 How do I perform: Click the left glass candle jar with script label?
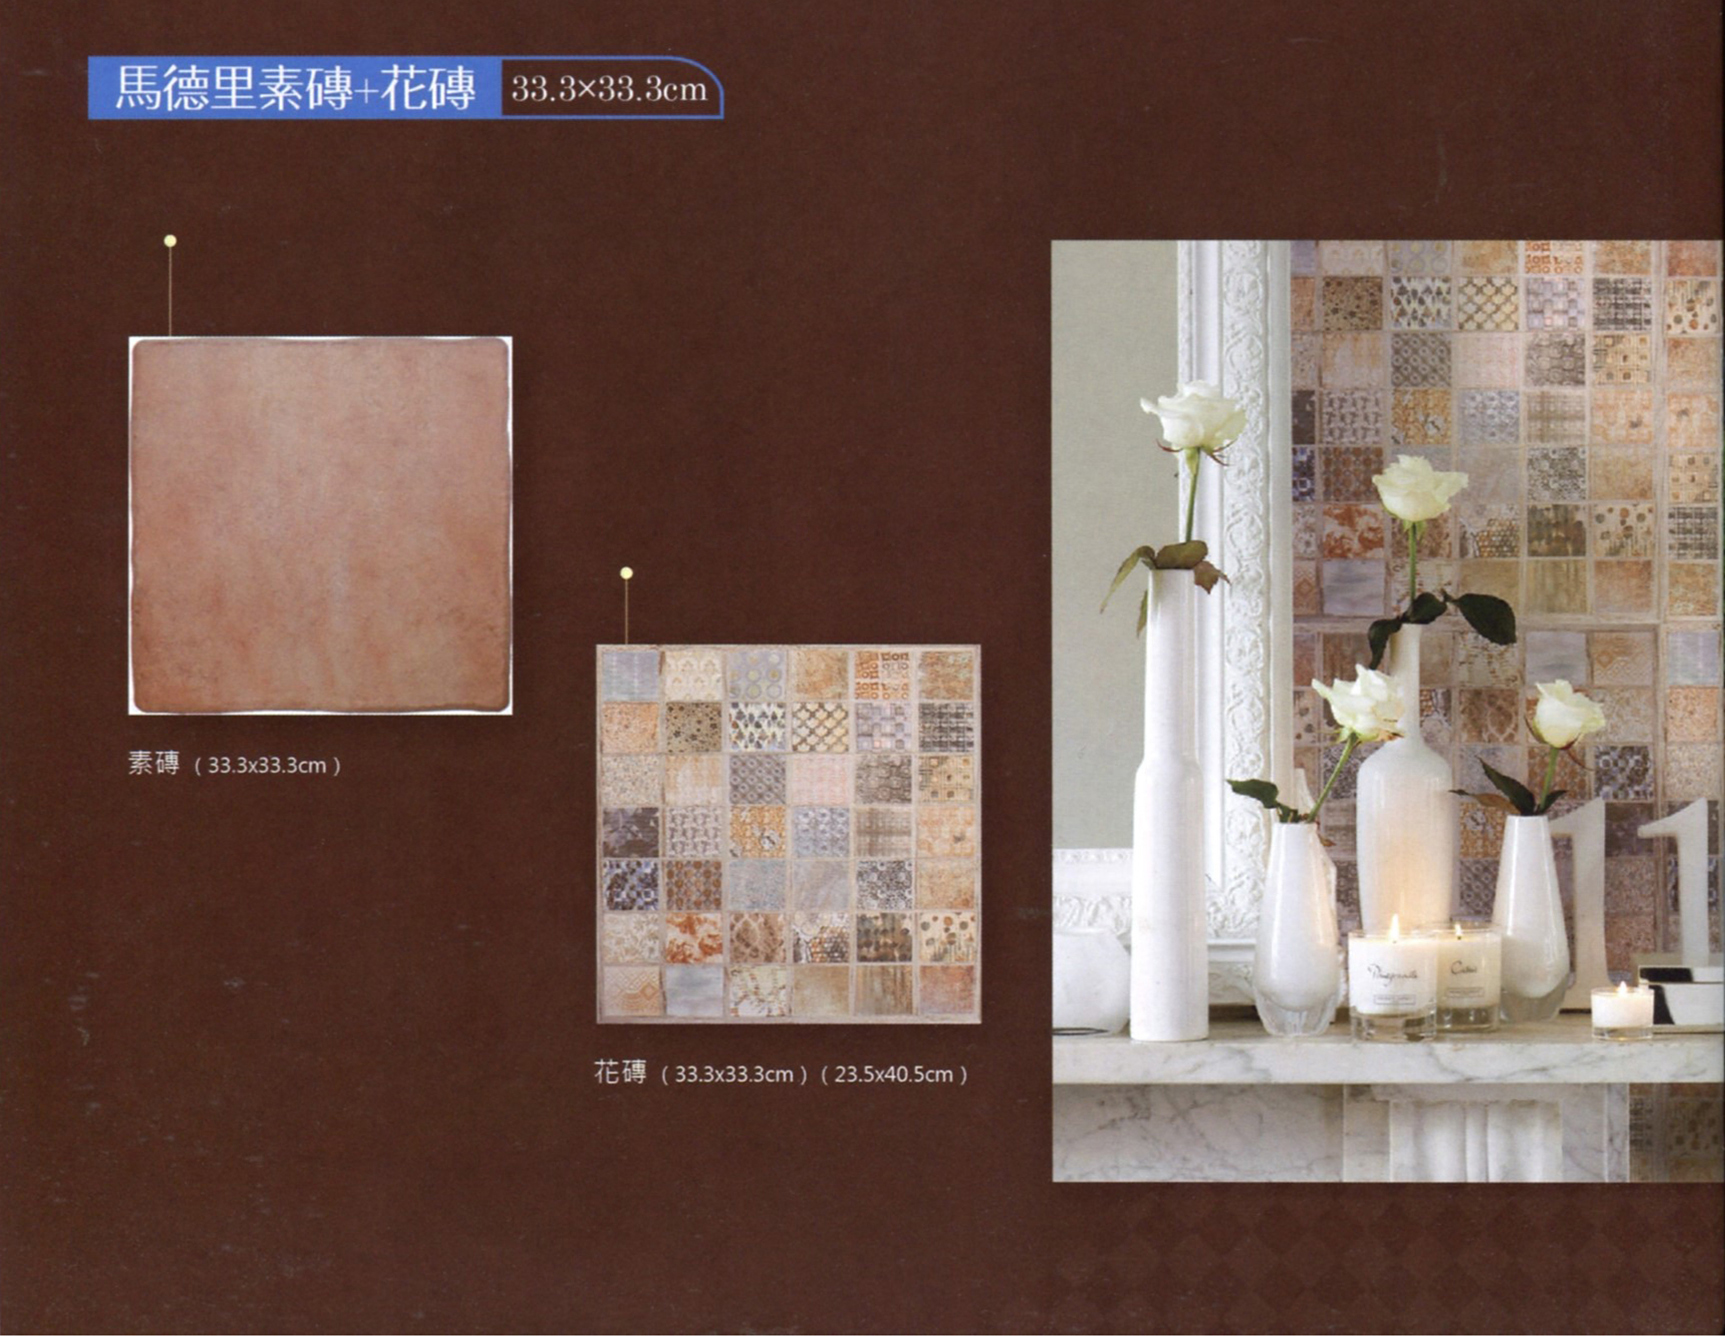pos(1391,980)
